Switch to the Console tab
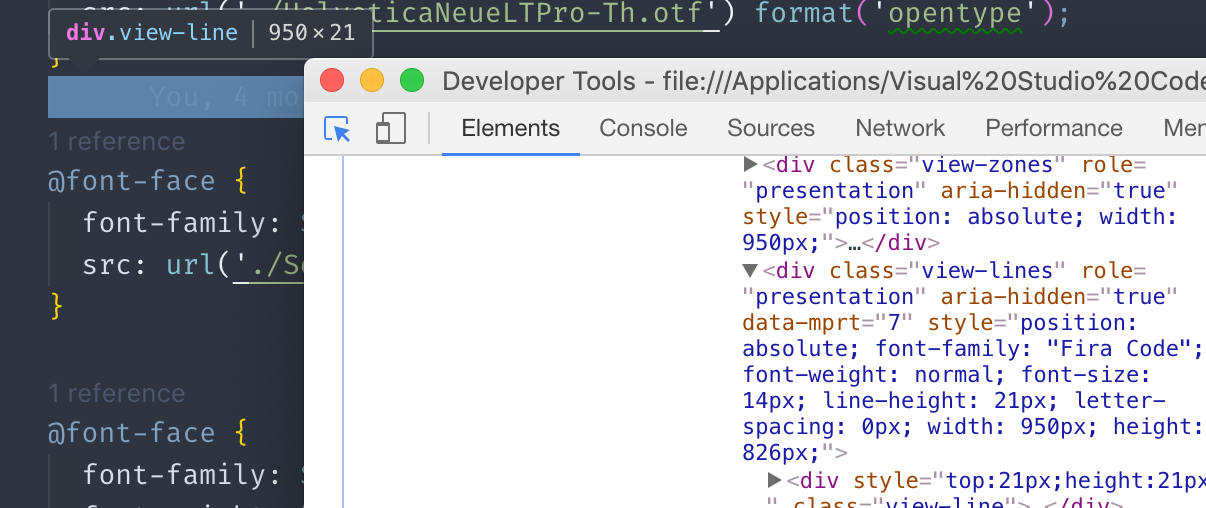1206x508 pixels. [x=643, y=128]
